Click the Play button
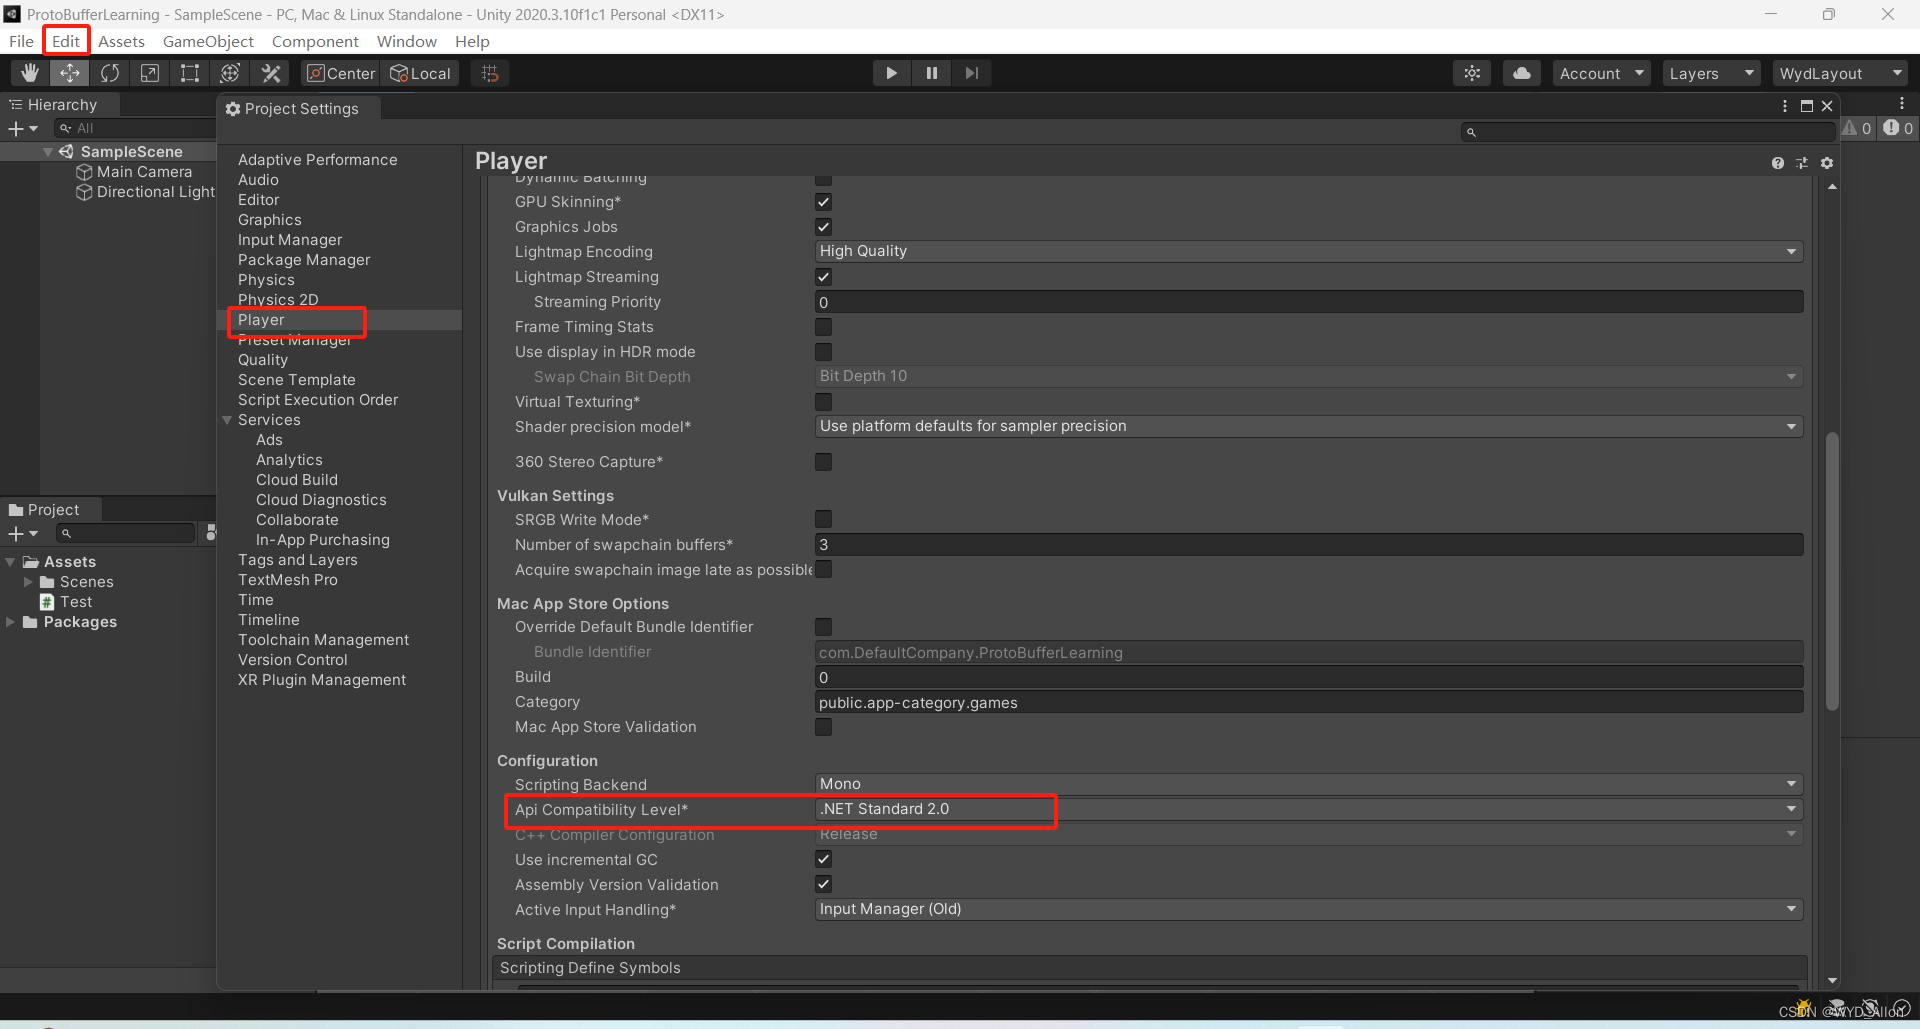Image resolution: width=1920 pixels, height=1029 pixels. click(x=891, y=73)
